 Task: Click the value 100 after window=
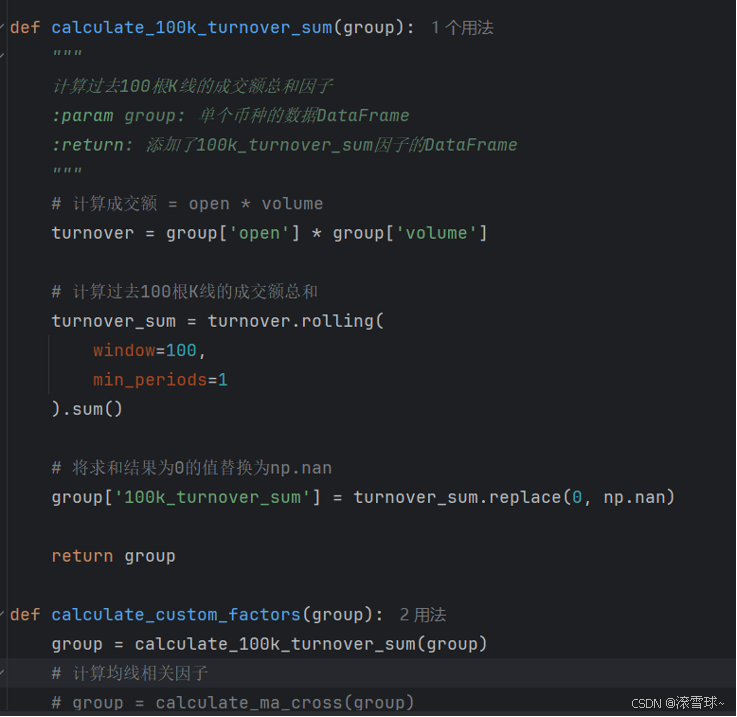click(181, 351)
